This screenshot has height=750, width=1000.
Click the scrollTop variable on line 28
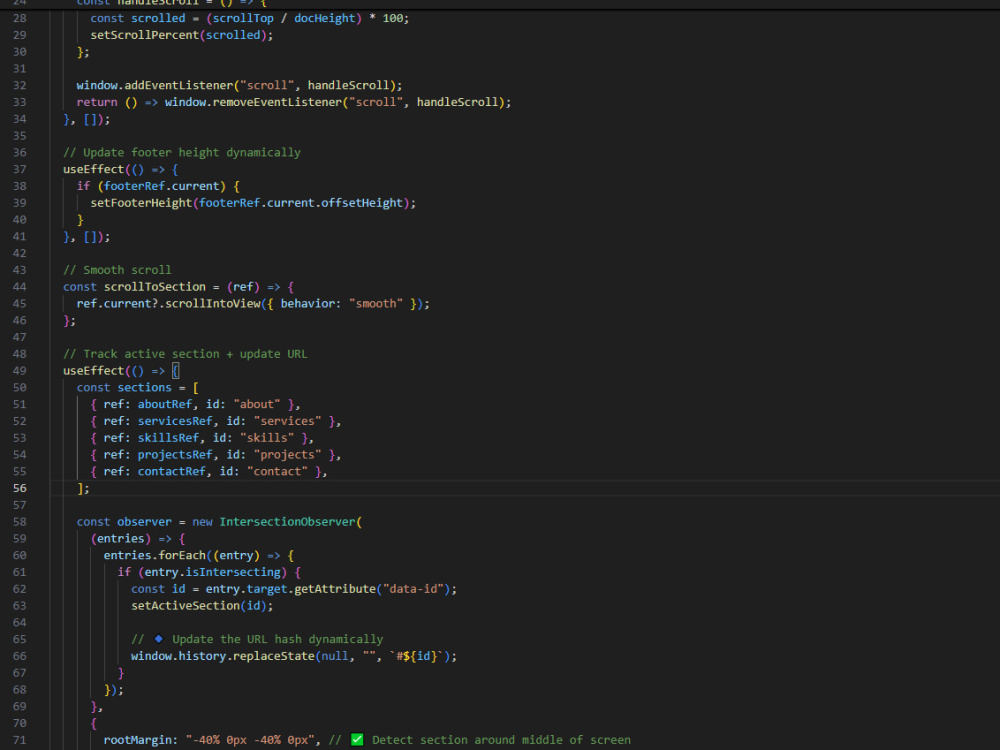click(243, 18)
